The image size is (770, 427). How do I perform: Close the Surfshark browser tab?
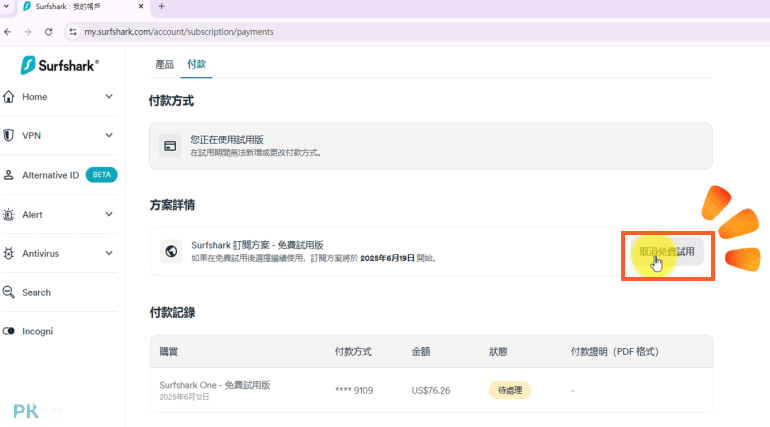[x=141, y=6]
